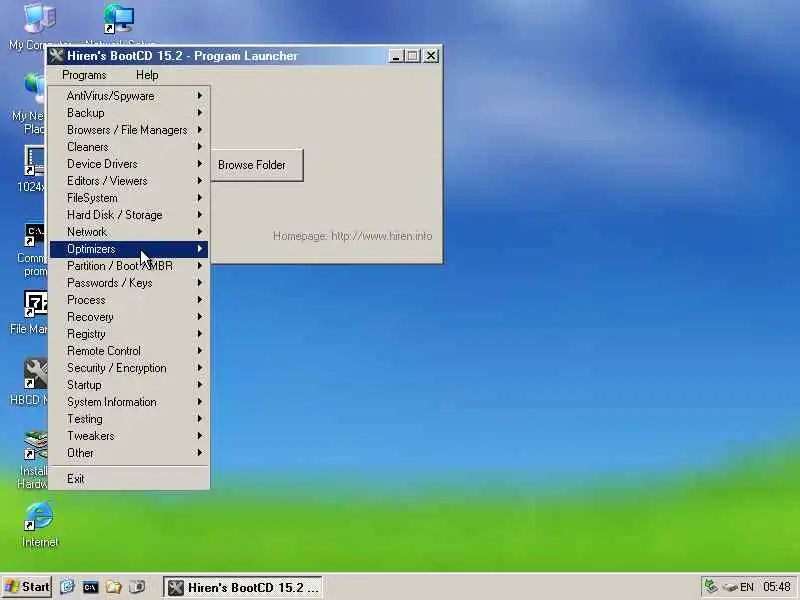Open Network Setup desktop icon

pos(120,26)
